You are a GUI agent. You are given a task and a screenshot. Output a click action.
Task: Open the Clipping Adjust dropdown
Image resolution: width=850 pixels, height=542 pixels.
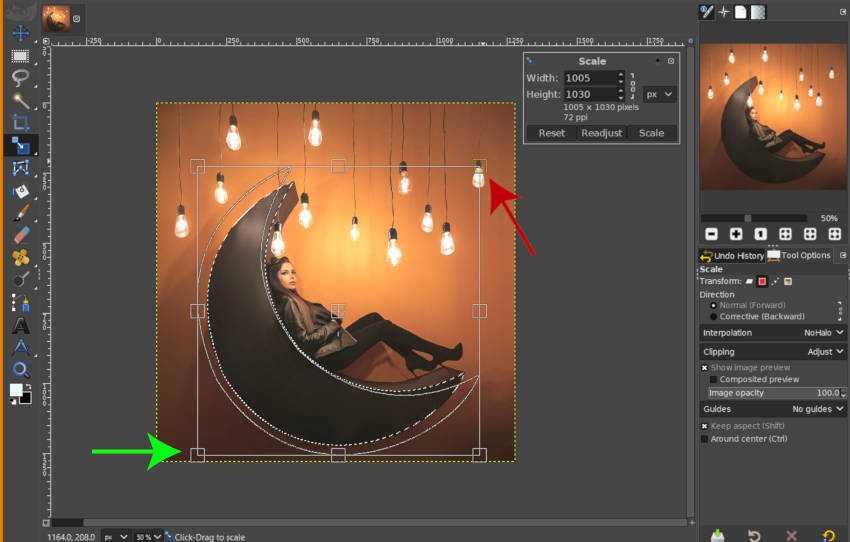(772, 352)
